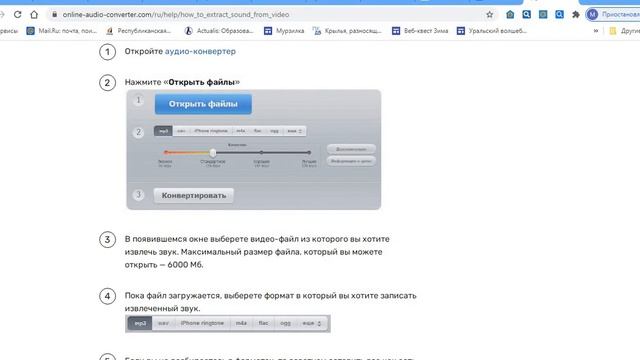The width and height of the screenshot is (640, 360).
Task: Focus the address bar URL
Action: click(176, 15)
